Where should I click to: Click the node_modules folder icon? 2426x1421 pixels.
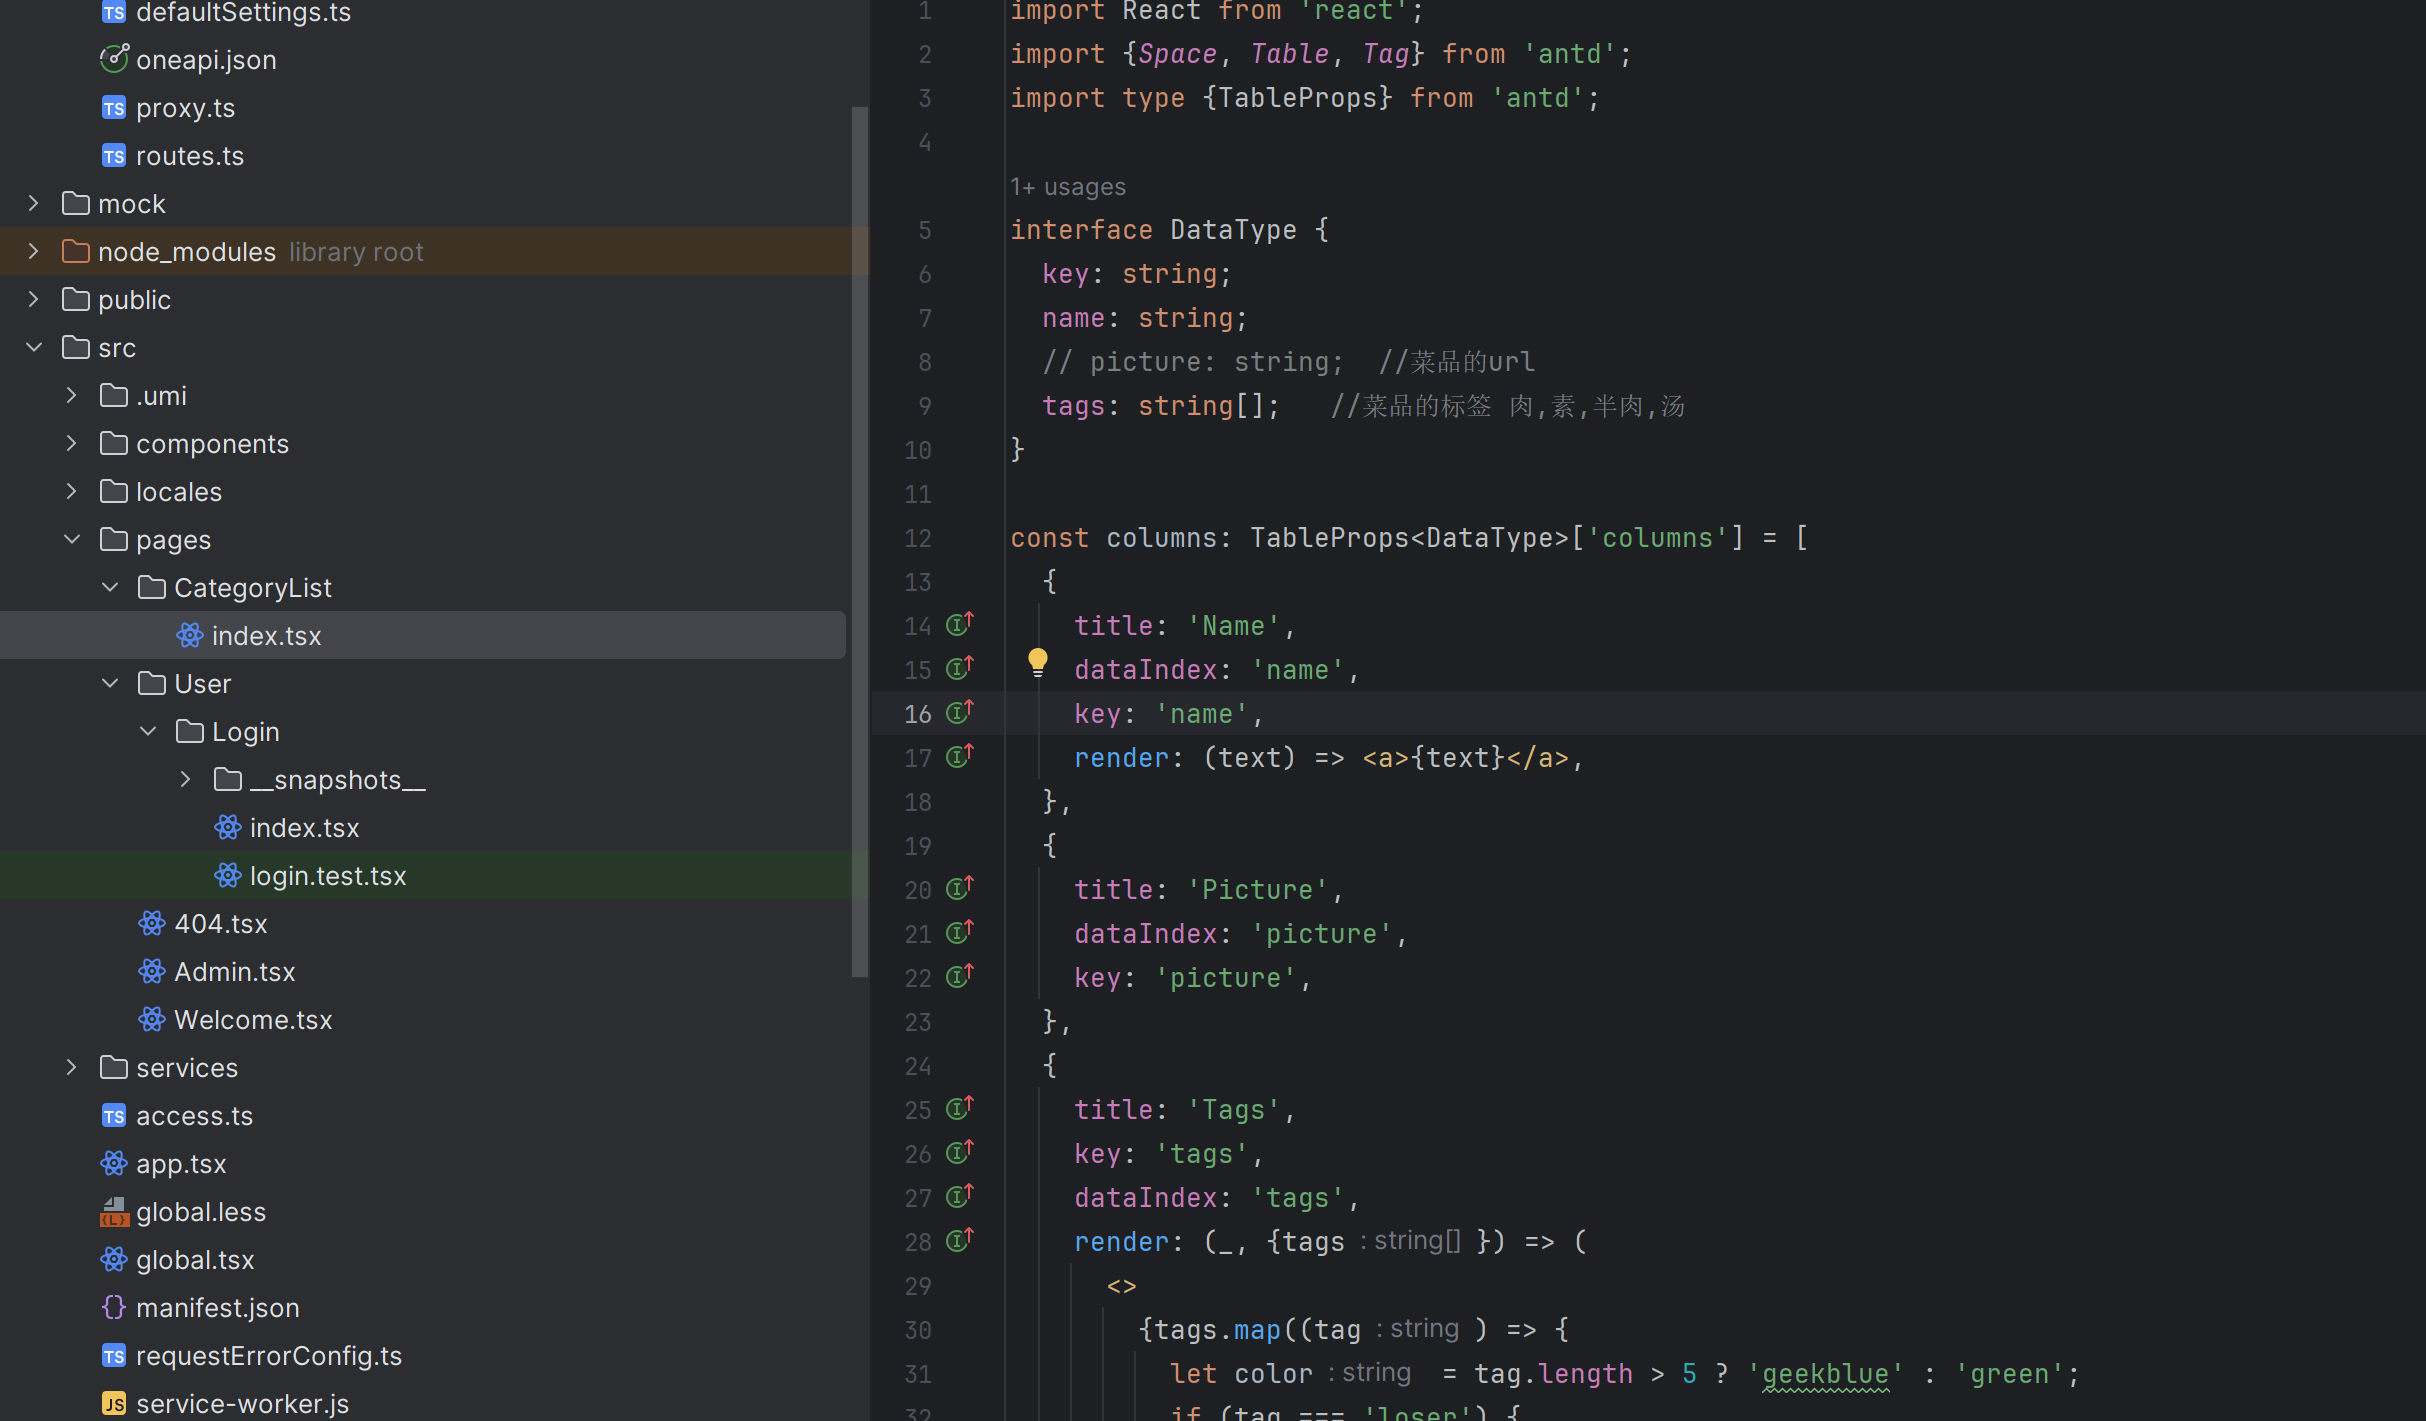pos(76,252)
